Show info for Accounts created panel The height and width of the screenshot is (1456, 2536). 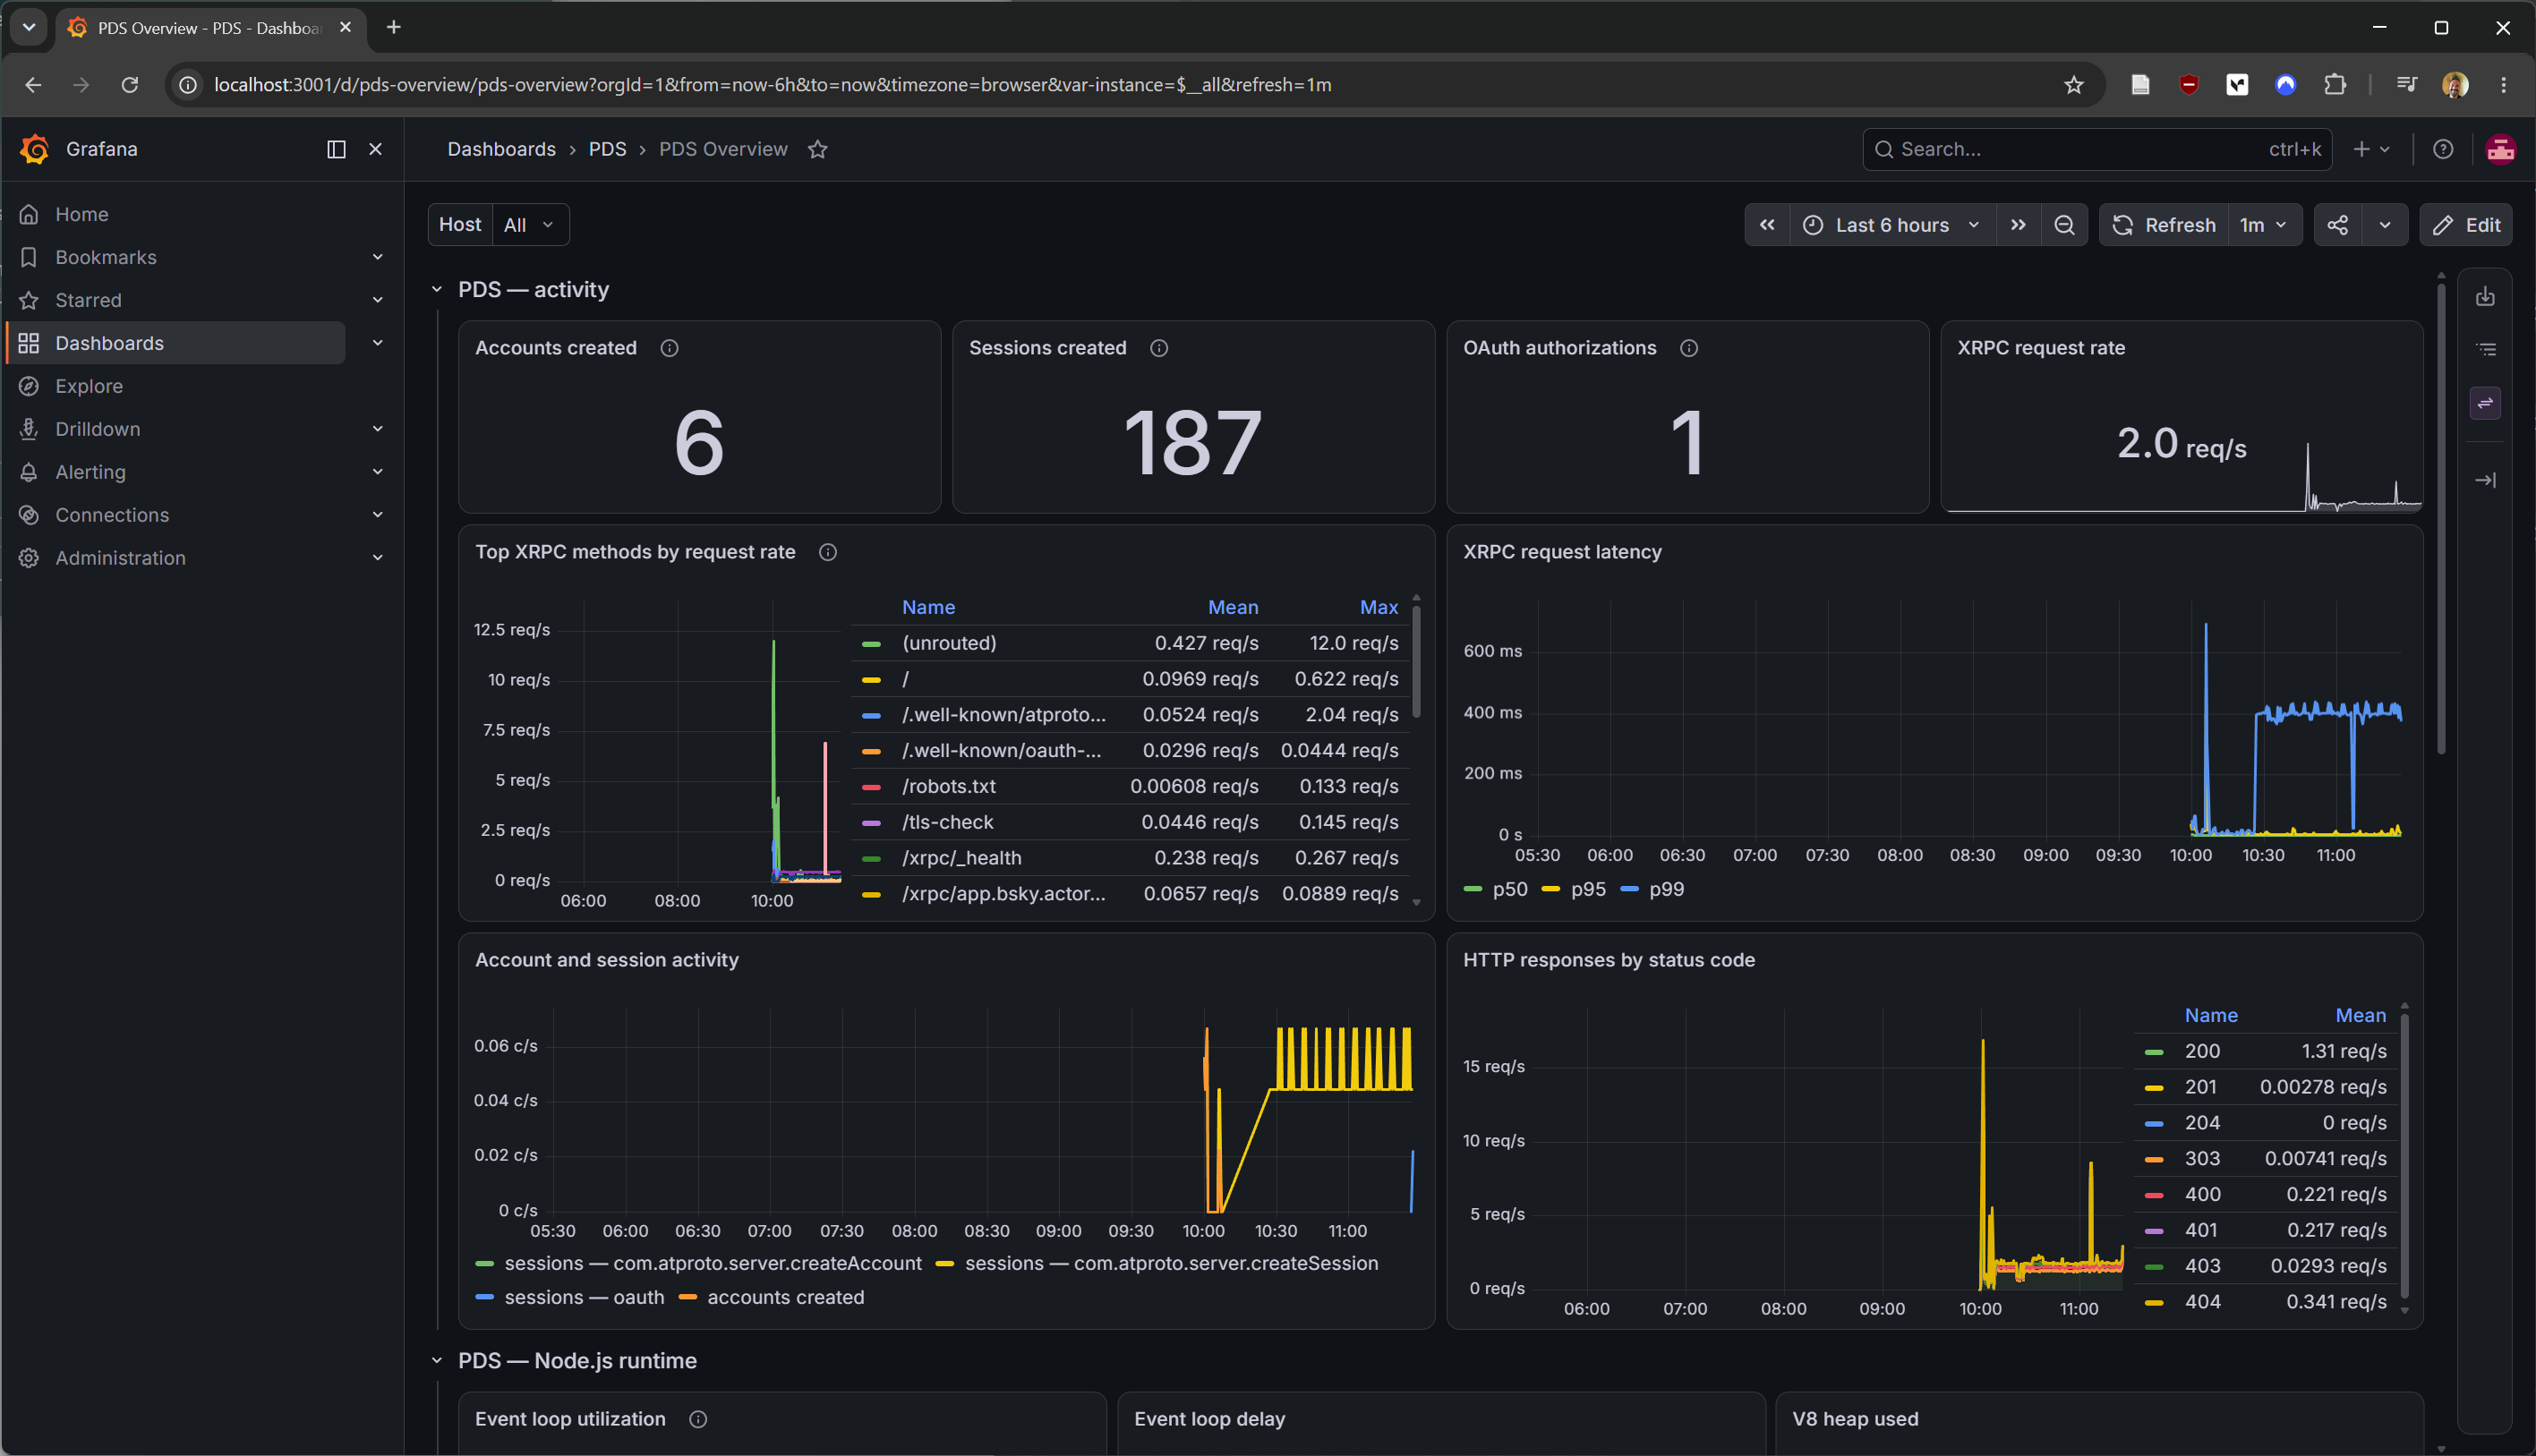point(670,348)
